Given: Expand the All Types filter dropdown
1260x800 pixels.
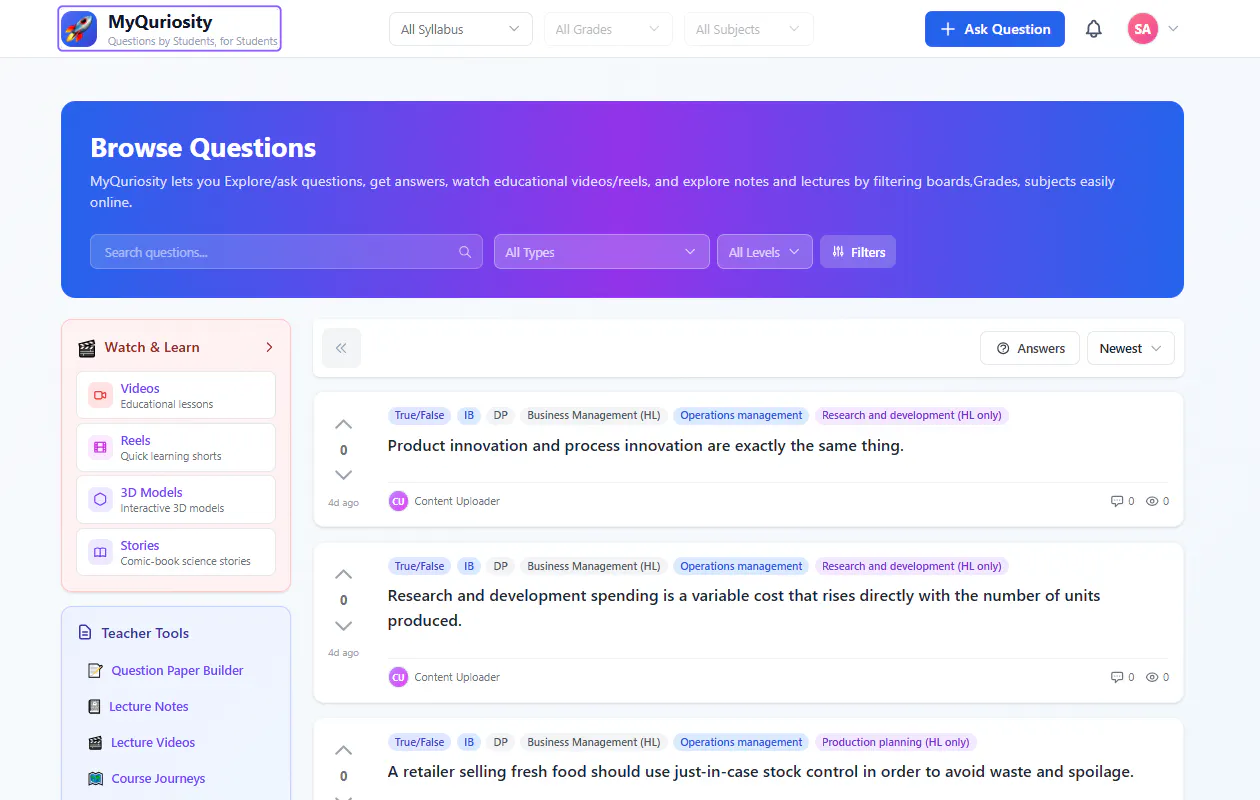Looking at the screenshot, I should pos(601,252).
